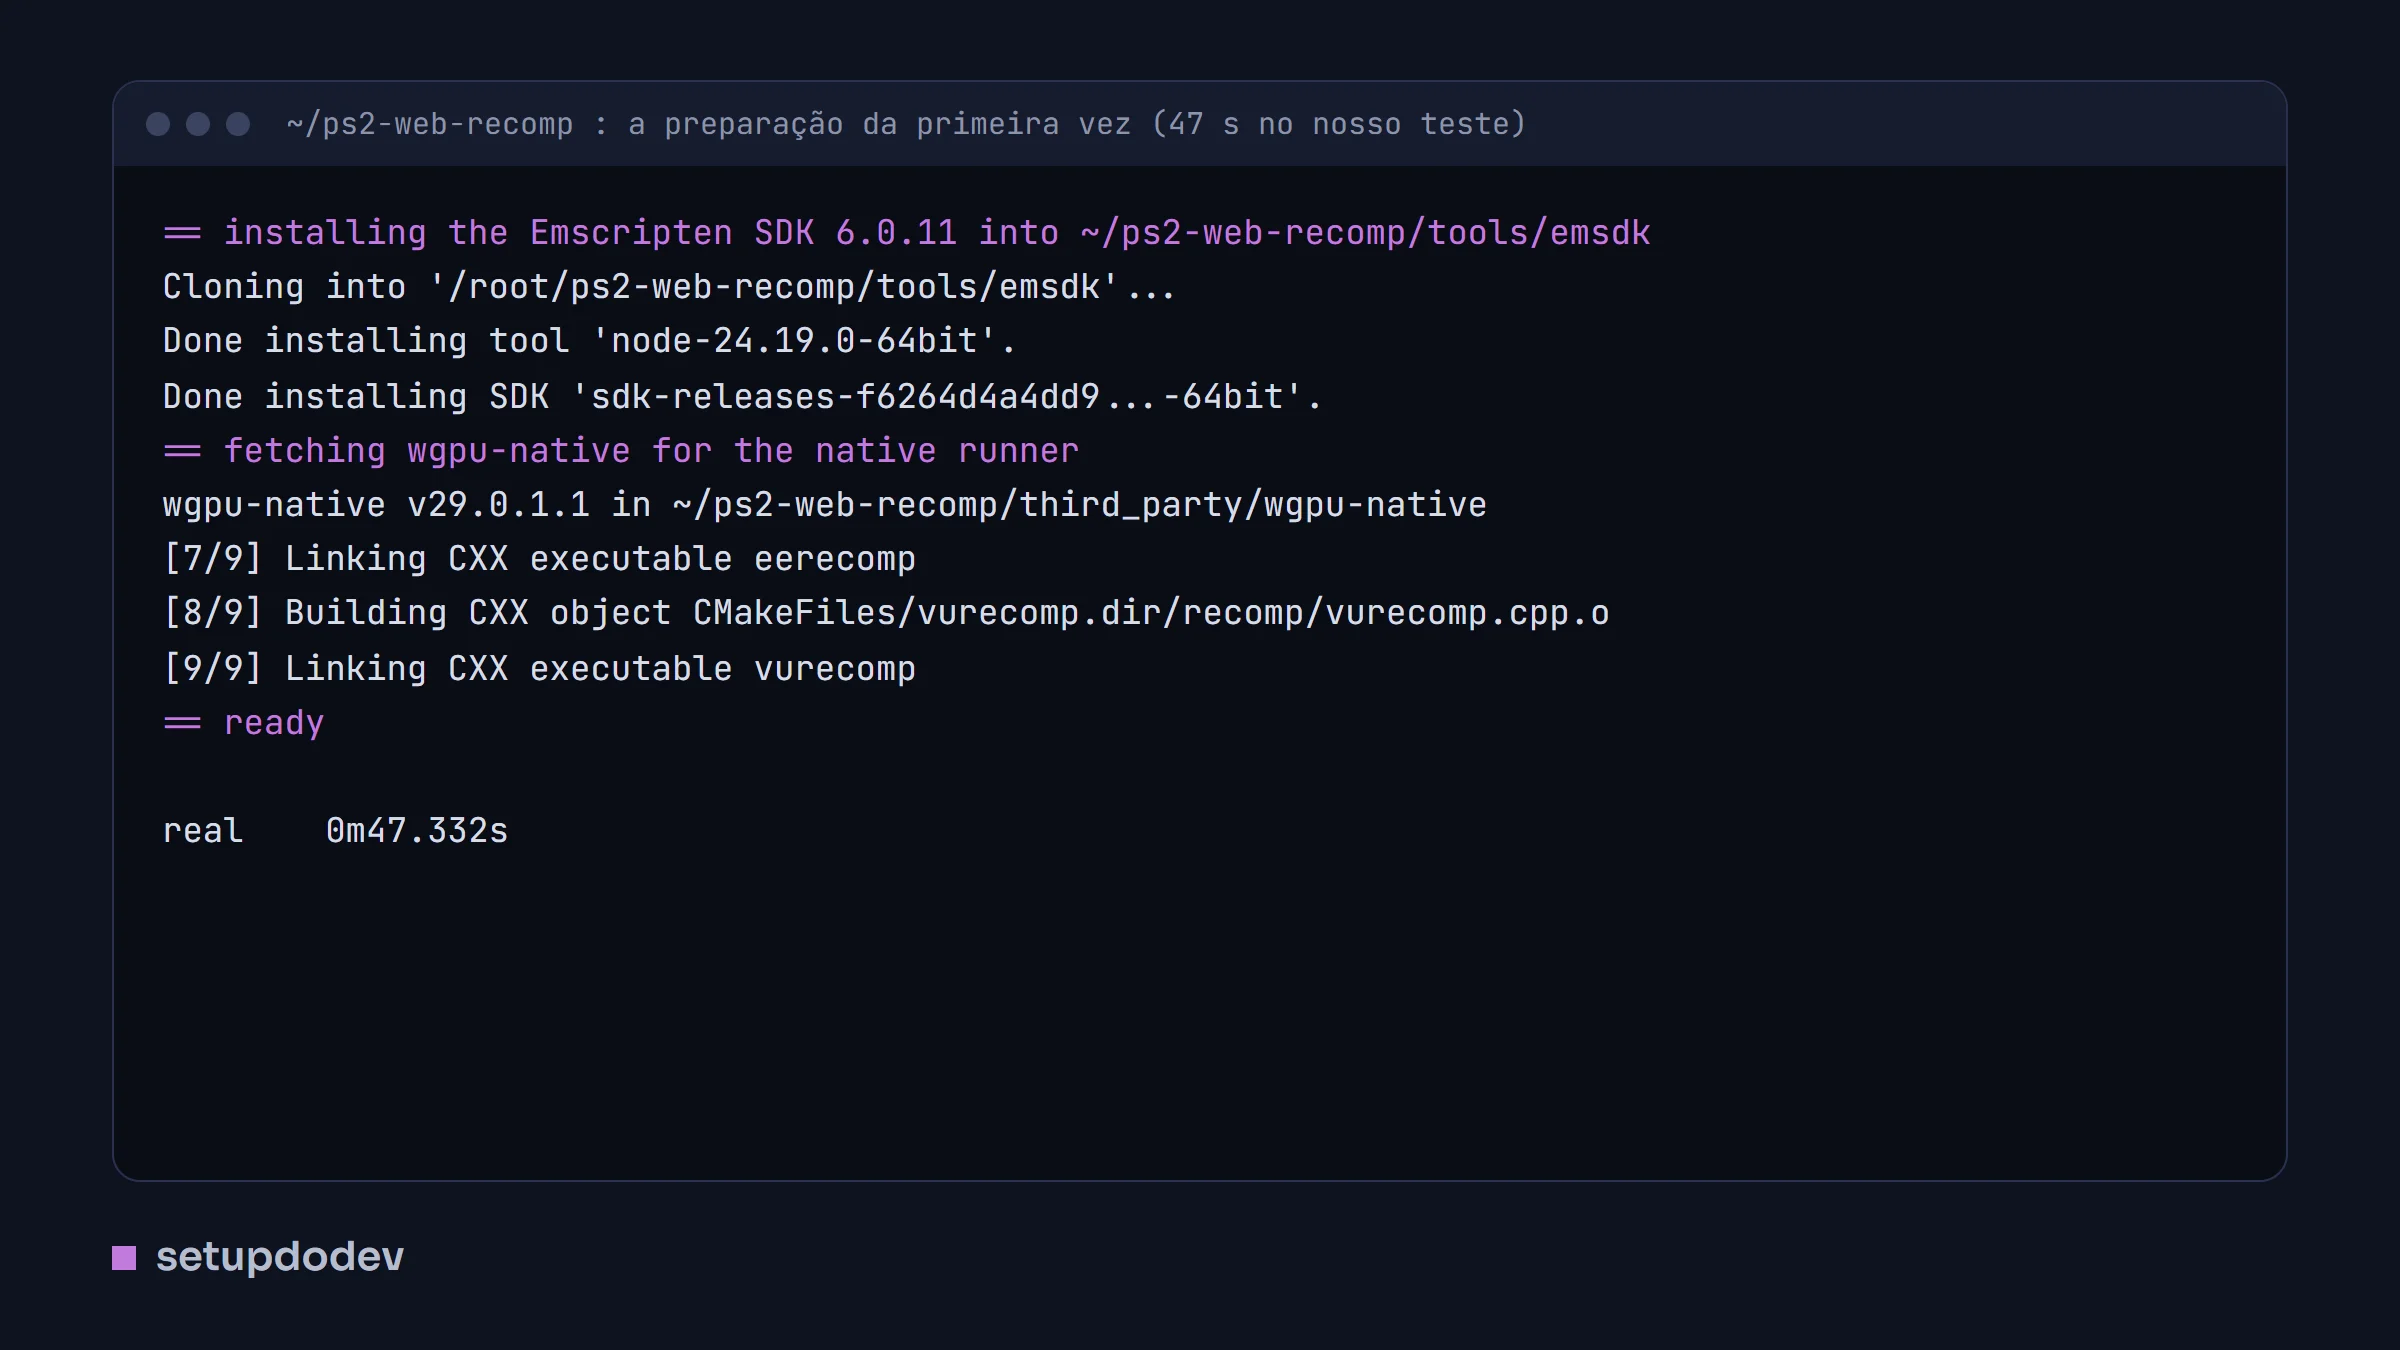Click the purple 'ready' status line
Screen dimensions: 2400x1350
pos(244,723)
